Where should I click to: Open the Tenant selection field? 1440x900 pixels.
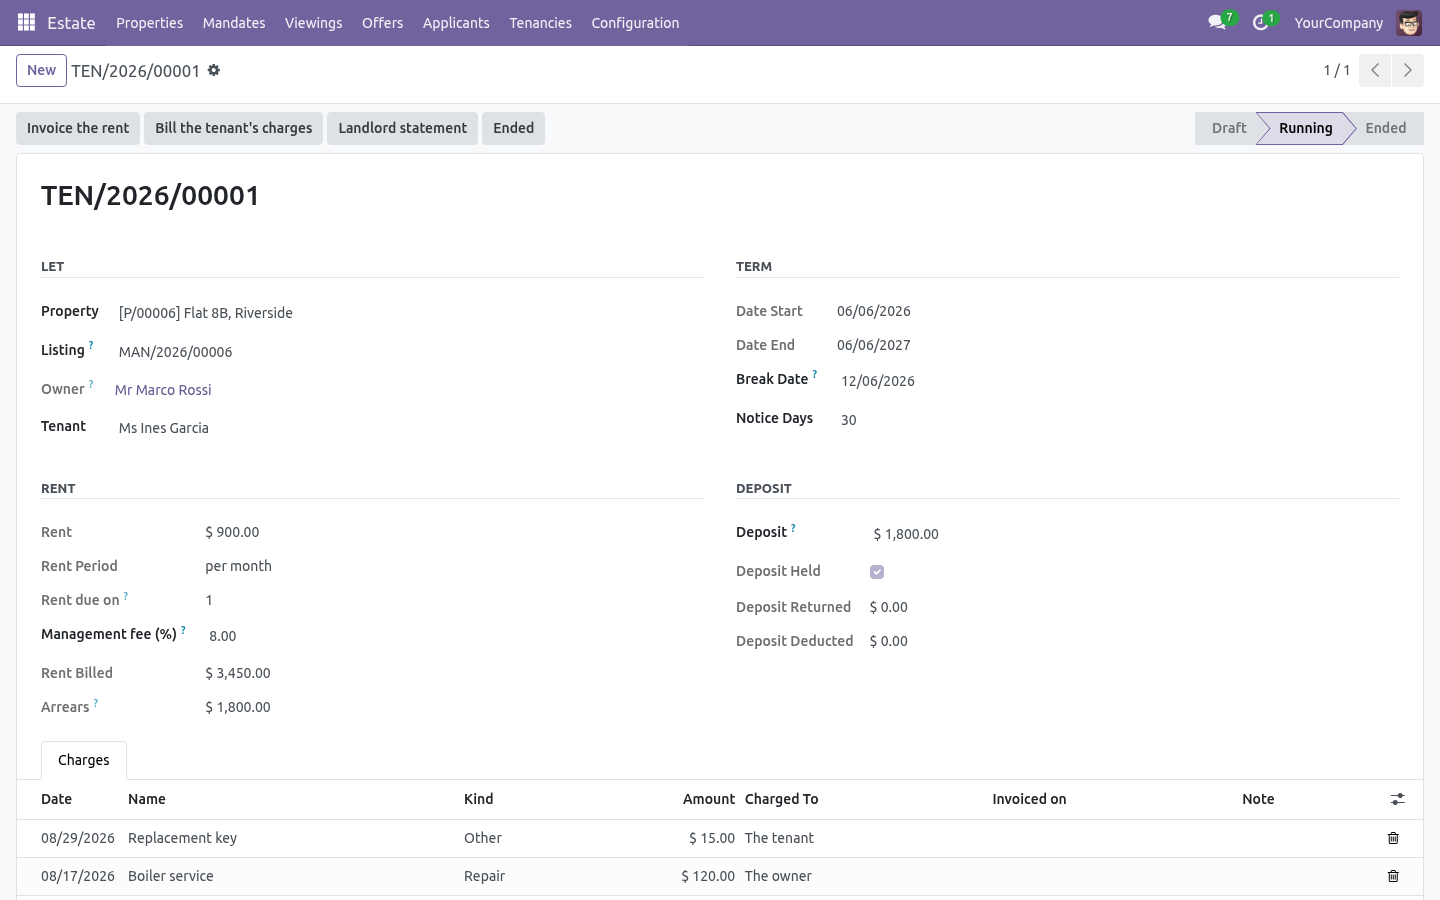(409, 428)
